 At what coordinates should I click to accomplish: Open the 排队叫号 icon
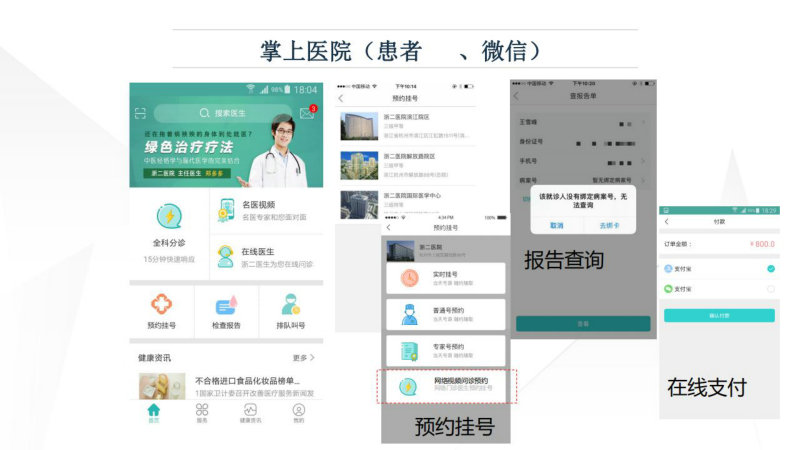click(x=291, y=305)
